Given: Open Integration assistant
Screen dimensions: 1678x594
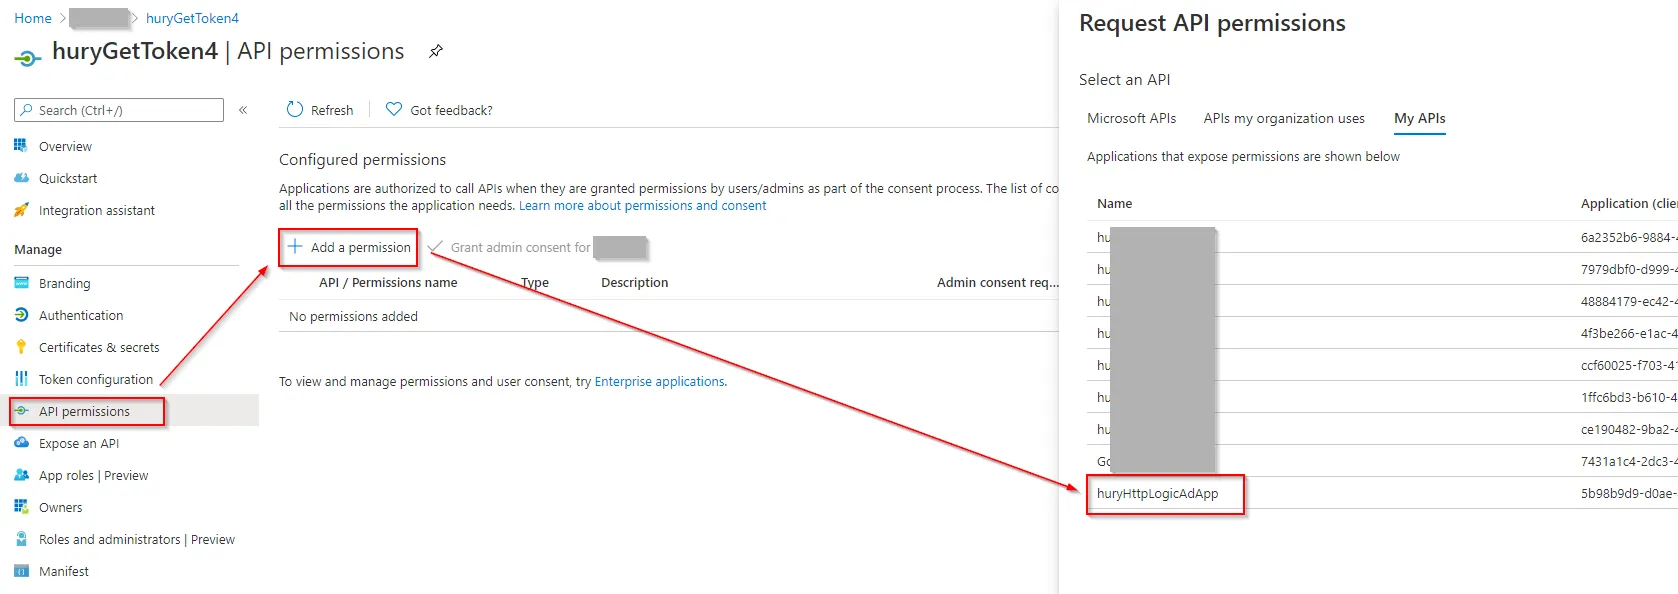Looking at the screenshot, I should 97,210.
